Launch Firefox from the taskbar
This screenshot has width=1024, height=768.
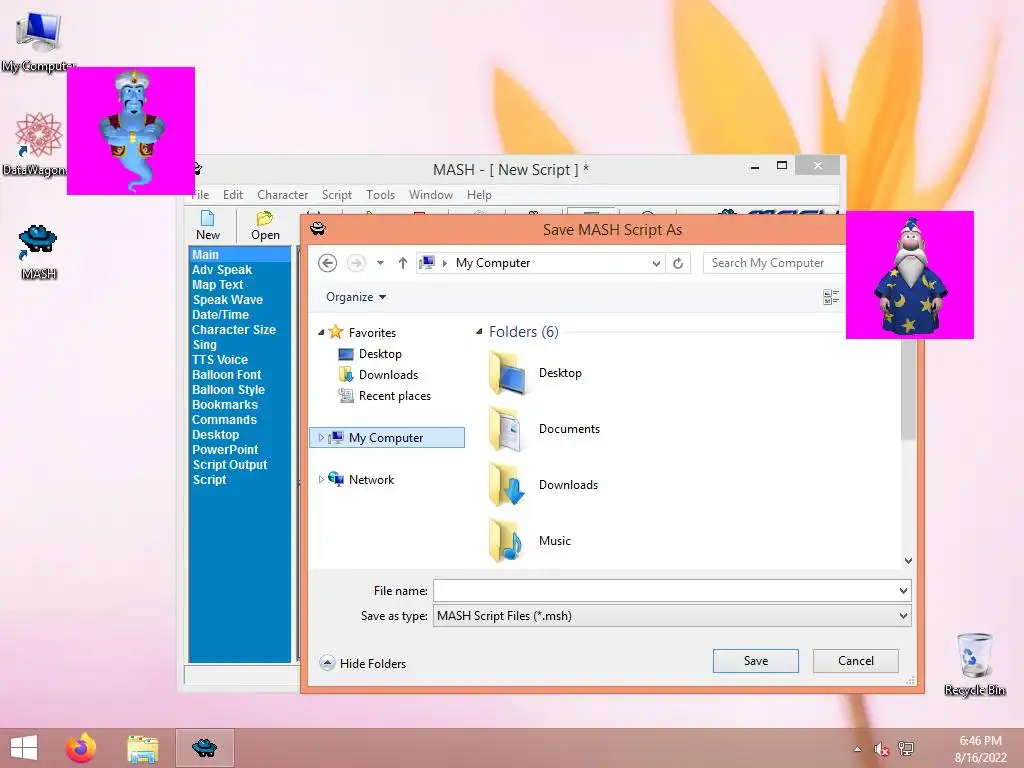coord(82,748)
